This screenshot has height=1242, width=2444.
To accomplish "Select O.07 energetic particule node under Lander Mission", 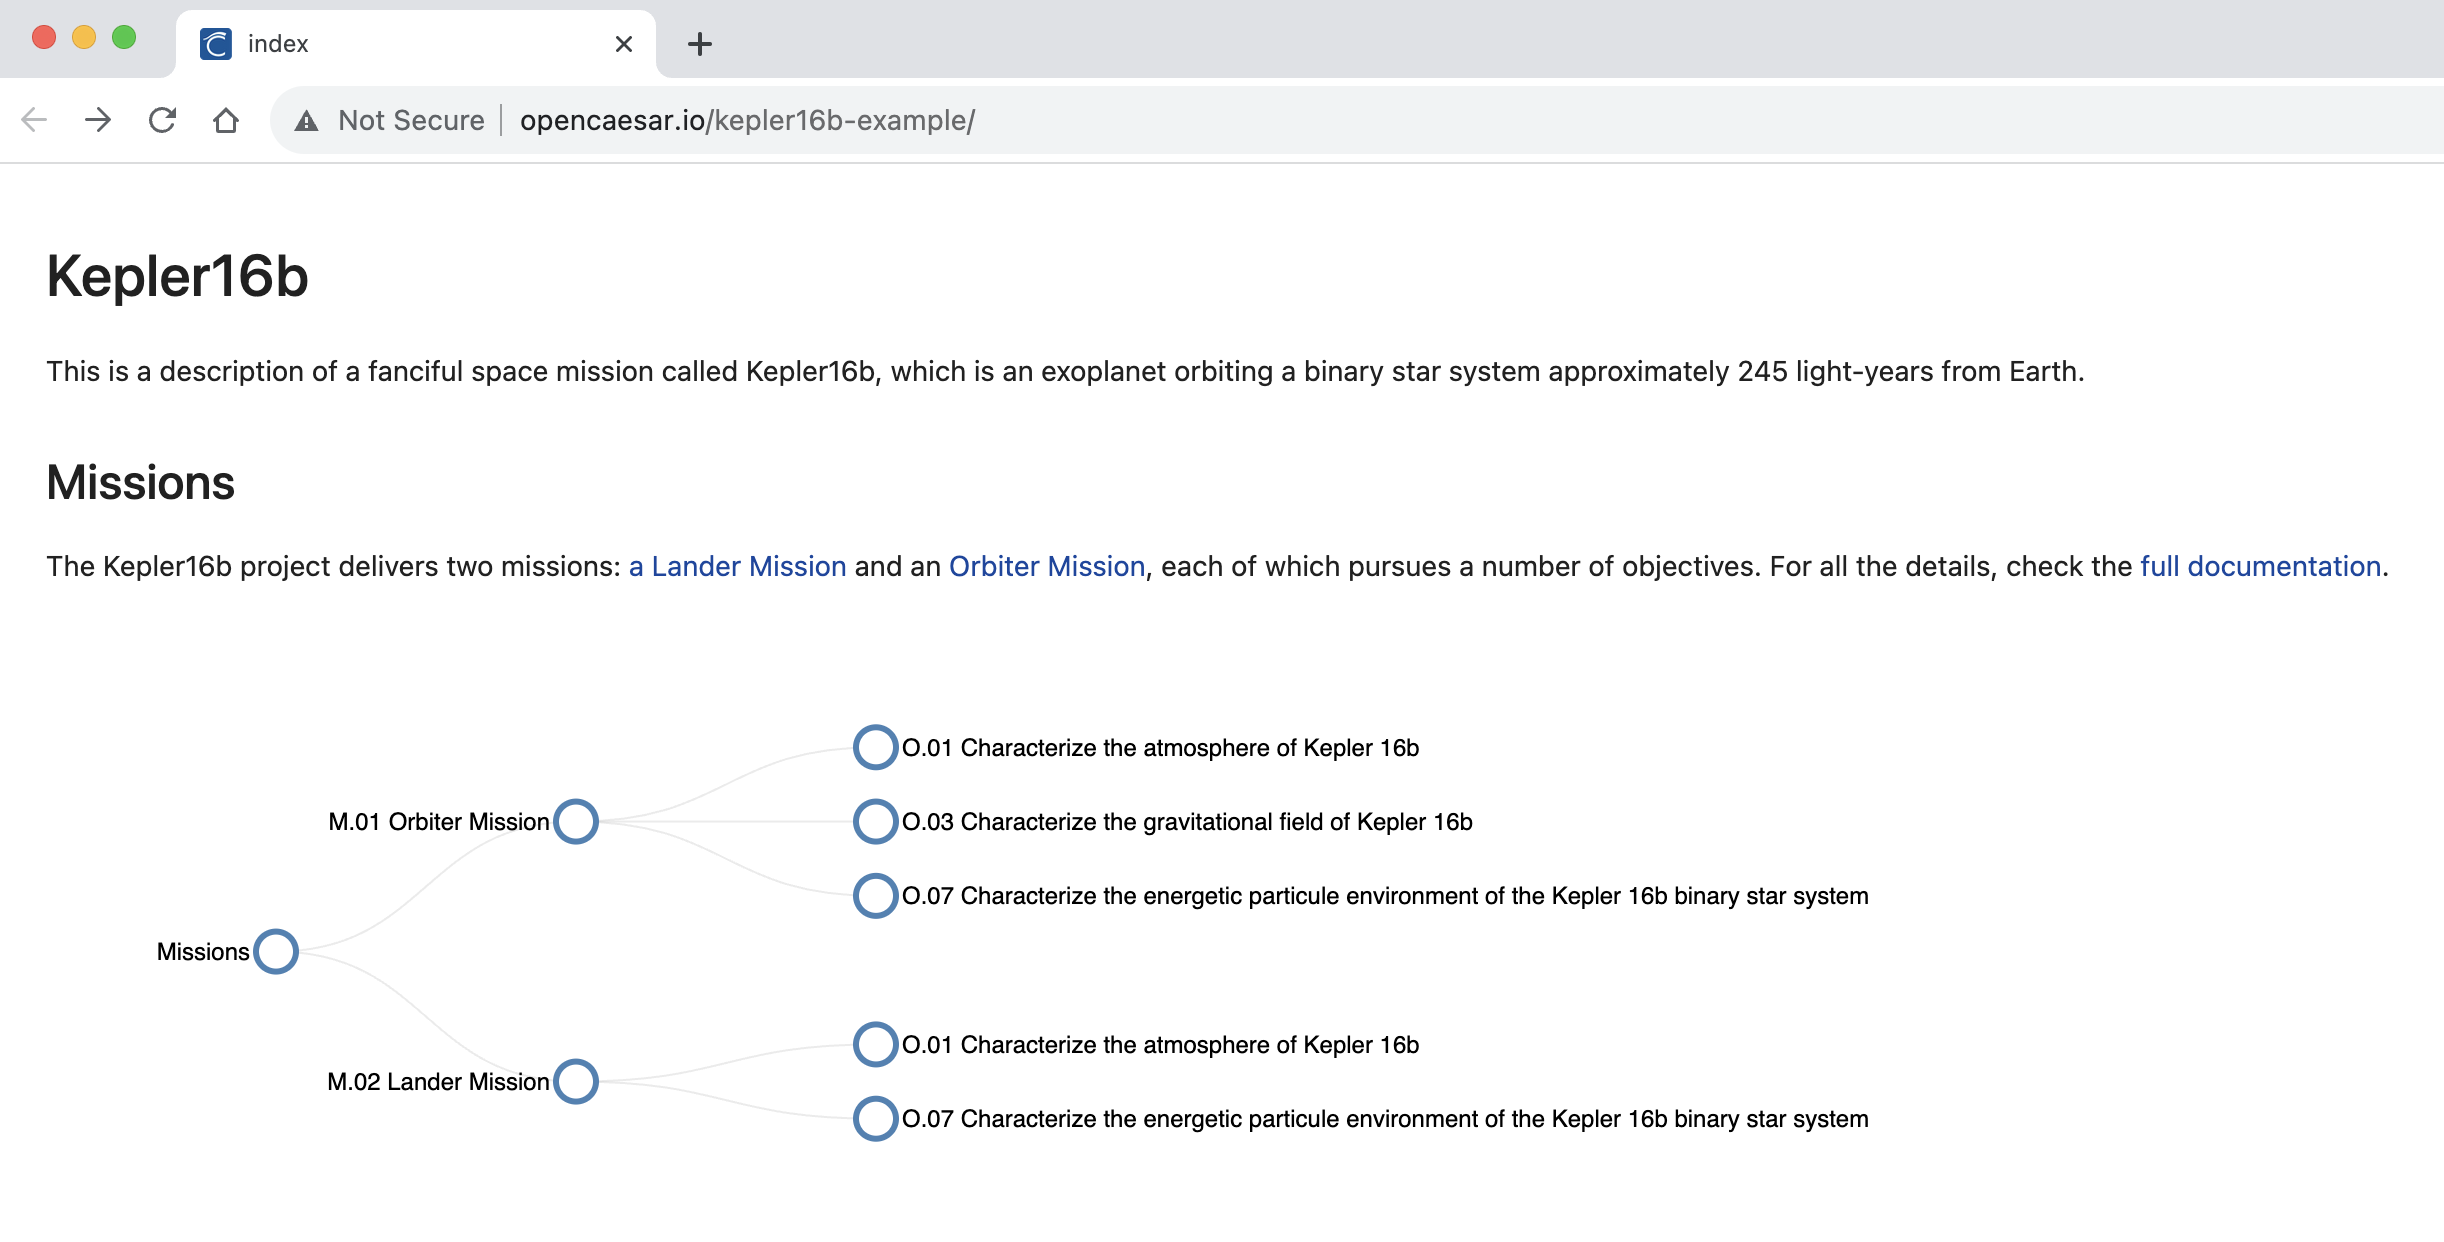I will tap(875, 1118).
